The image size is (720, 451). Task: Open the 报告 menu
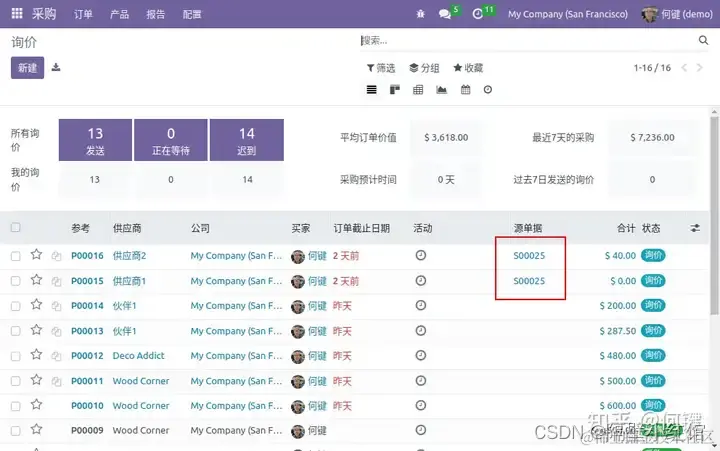coord(156,14)
